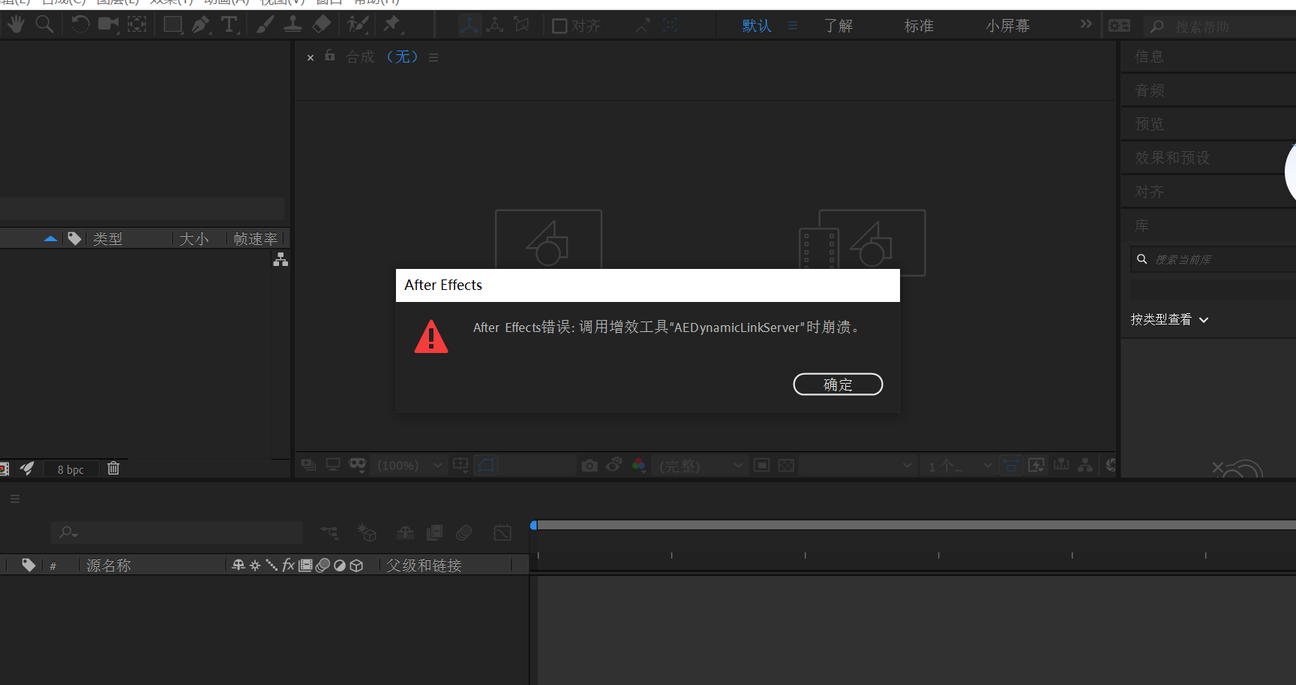Viewport: 1296px width, 685px height.
Task: Toggle the mask and shape path visibility icon
Action: (486, 465)
